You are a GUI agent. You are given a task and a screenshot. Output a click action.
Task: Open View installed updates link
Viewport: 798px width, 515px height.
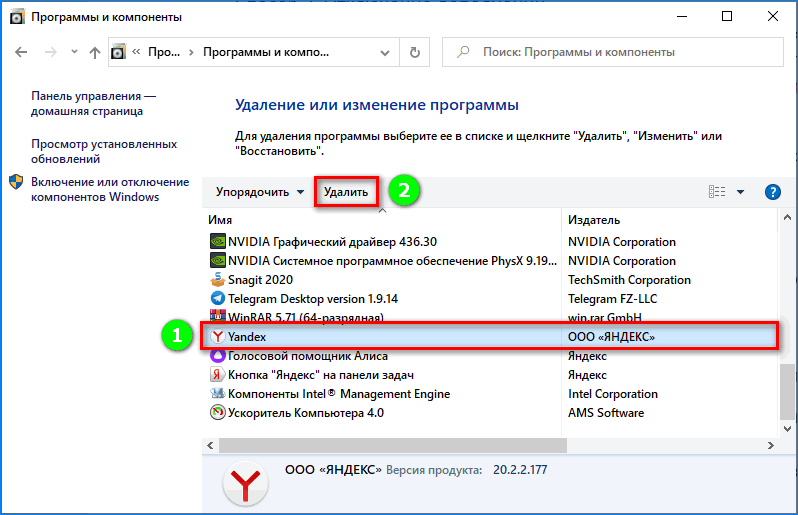coord(104,151)
